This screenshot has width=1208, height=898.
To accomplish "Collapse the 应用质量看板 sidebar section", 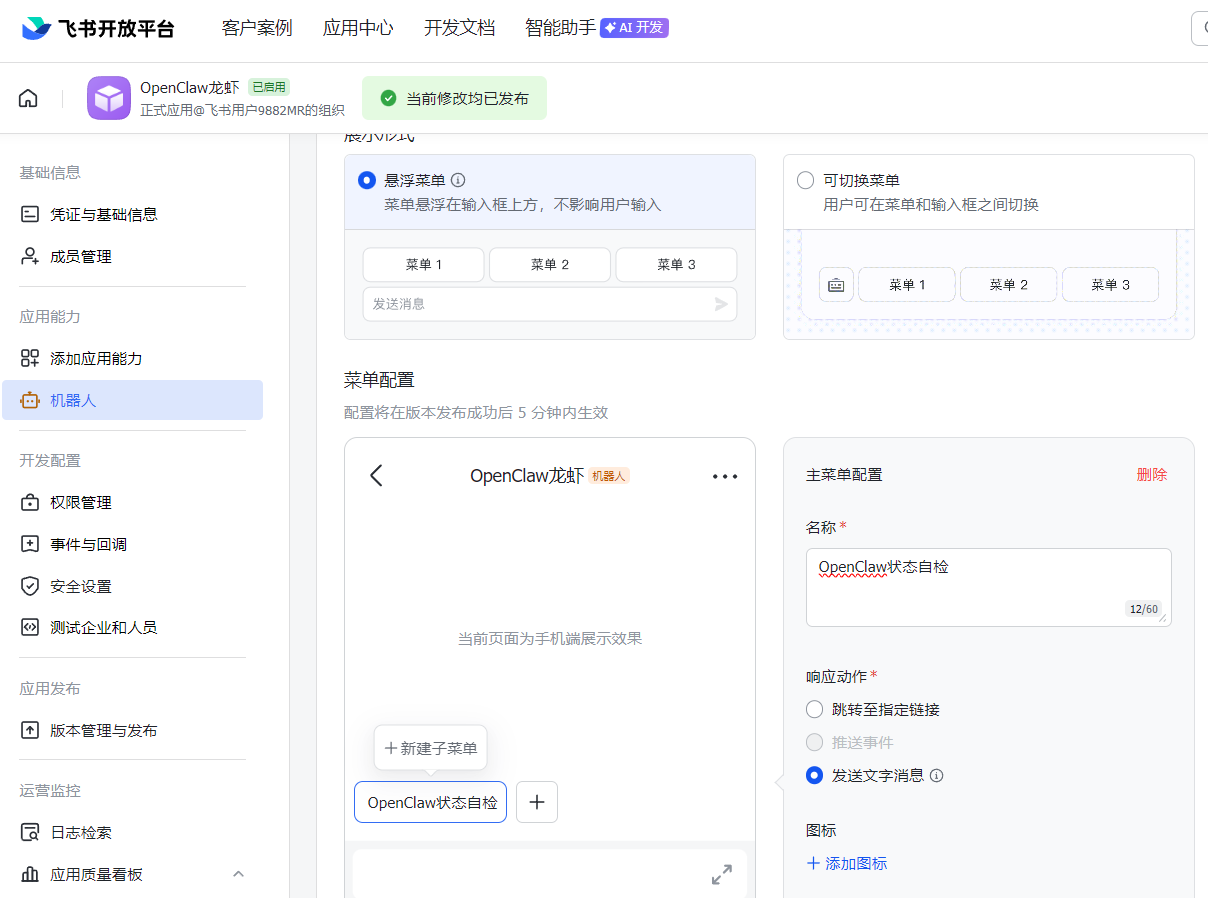I will (238, 874).
